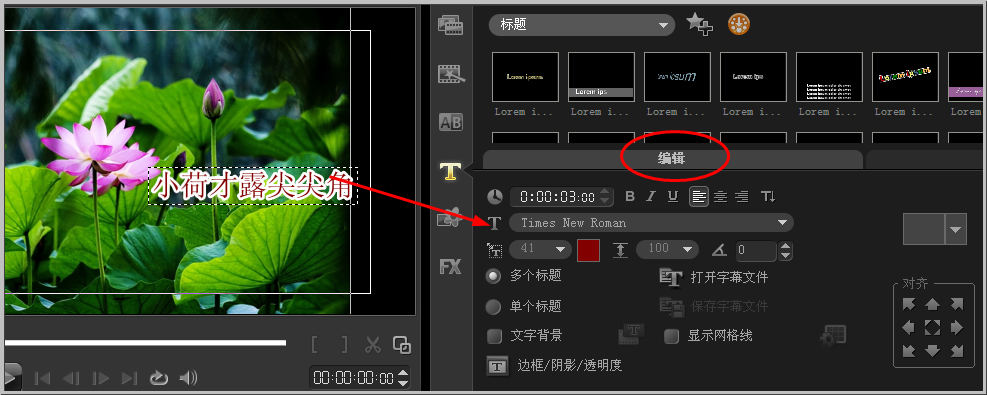The height and width of the screenshot is (395, 987).
Task: Select the 多个标题 radio option
Action: pos(494,275)
